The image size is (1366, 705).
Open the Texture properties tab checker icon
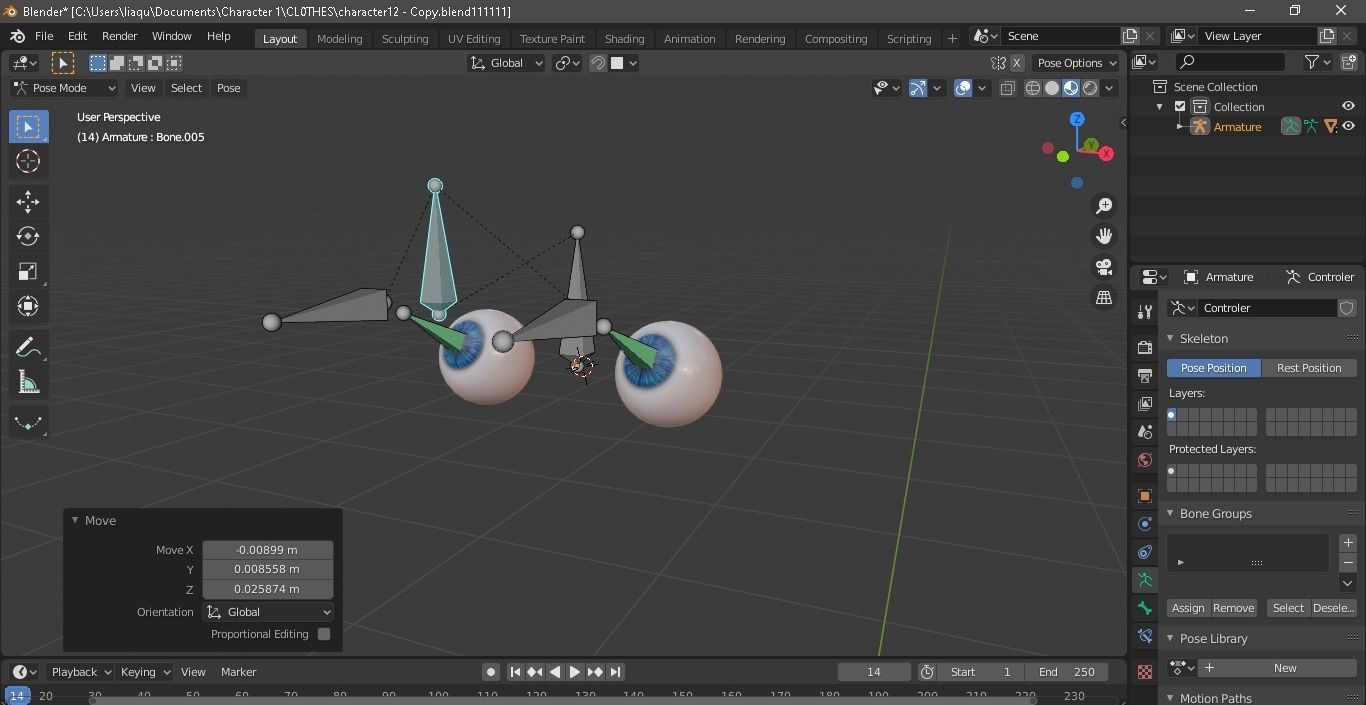click(x=1145, y=671)
